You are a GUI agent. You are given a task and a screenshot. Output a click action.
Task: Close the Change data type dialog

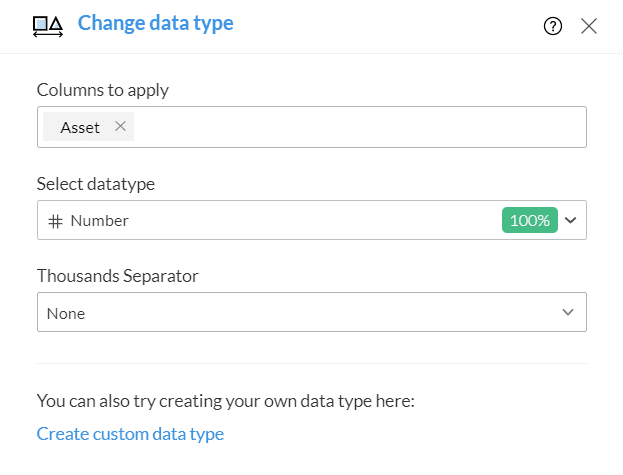point(589,26)
